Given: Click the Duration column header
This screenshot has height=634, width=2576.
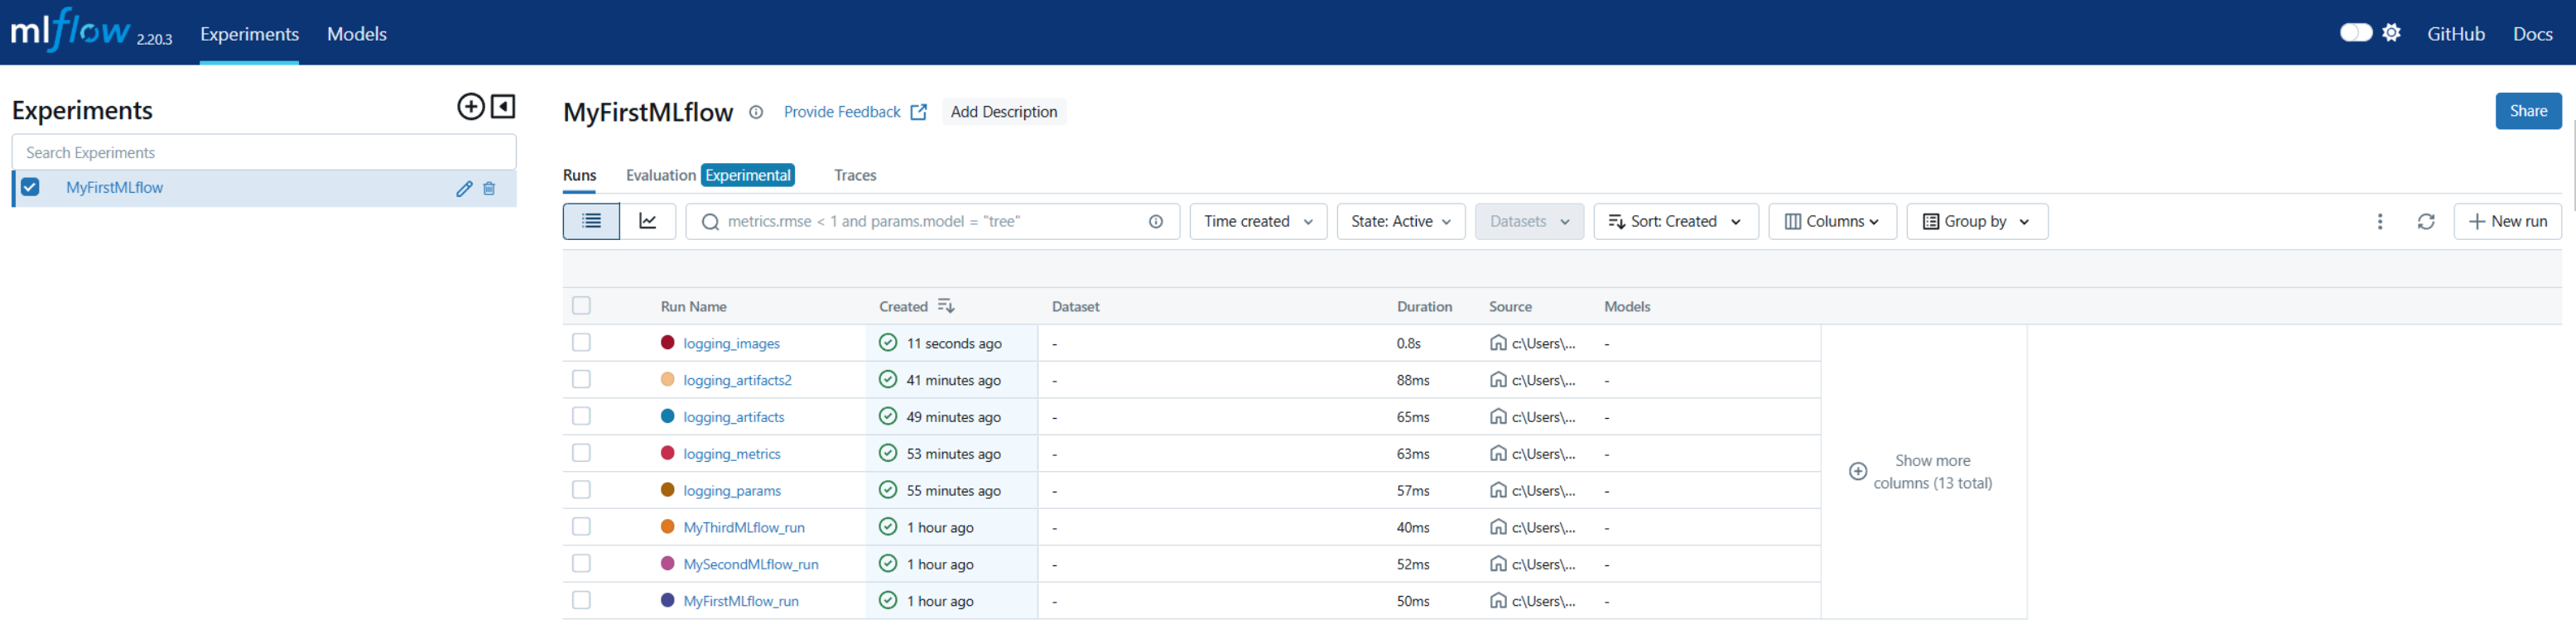Looking at the screenshot, I should click(x=1424, y=307).
